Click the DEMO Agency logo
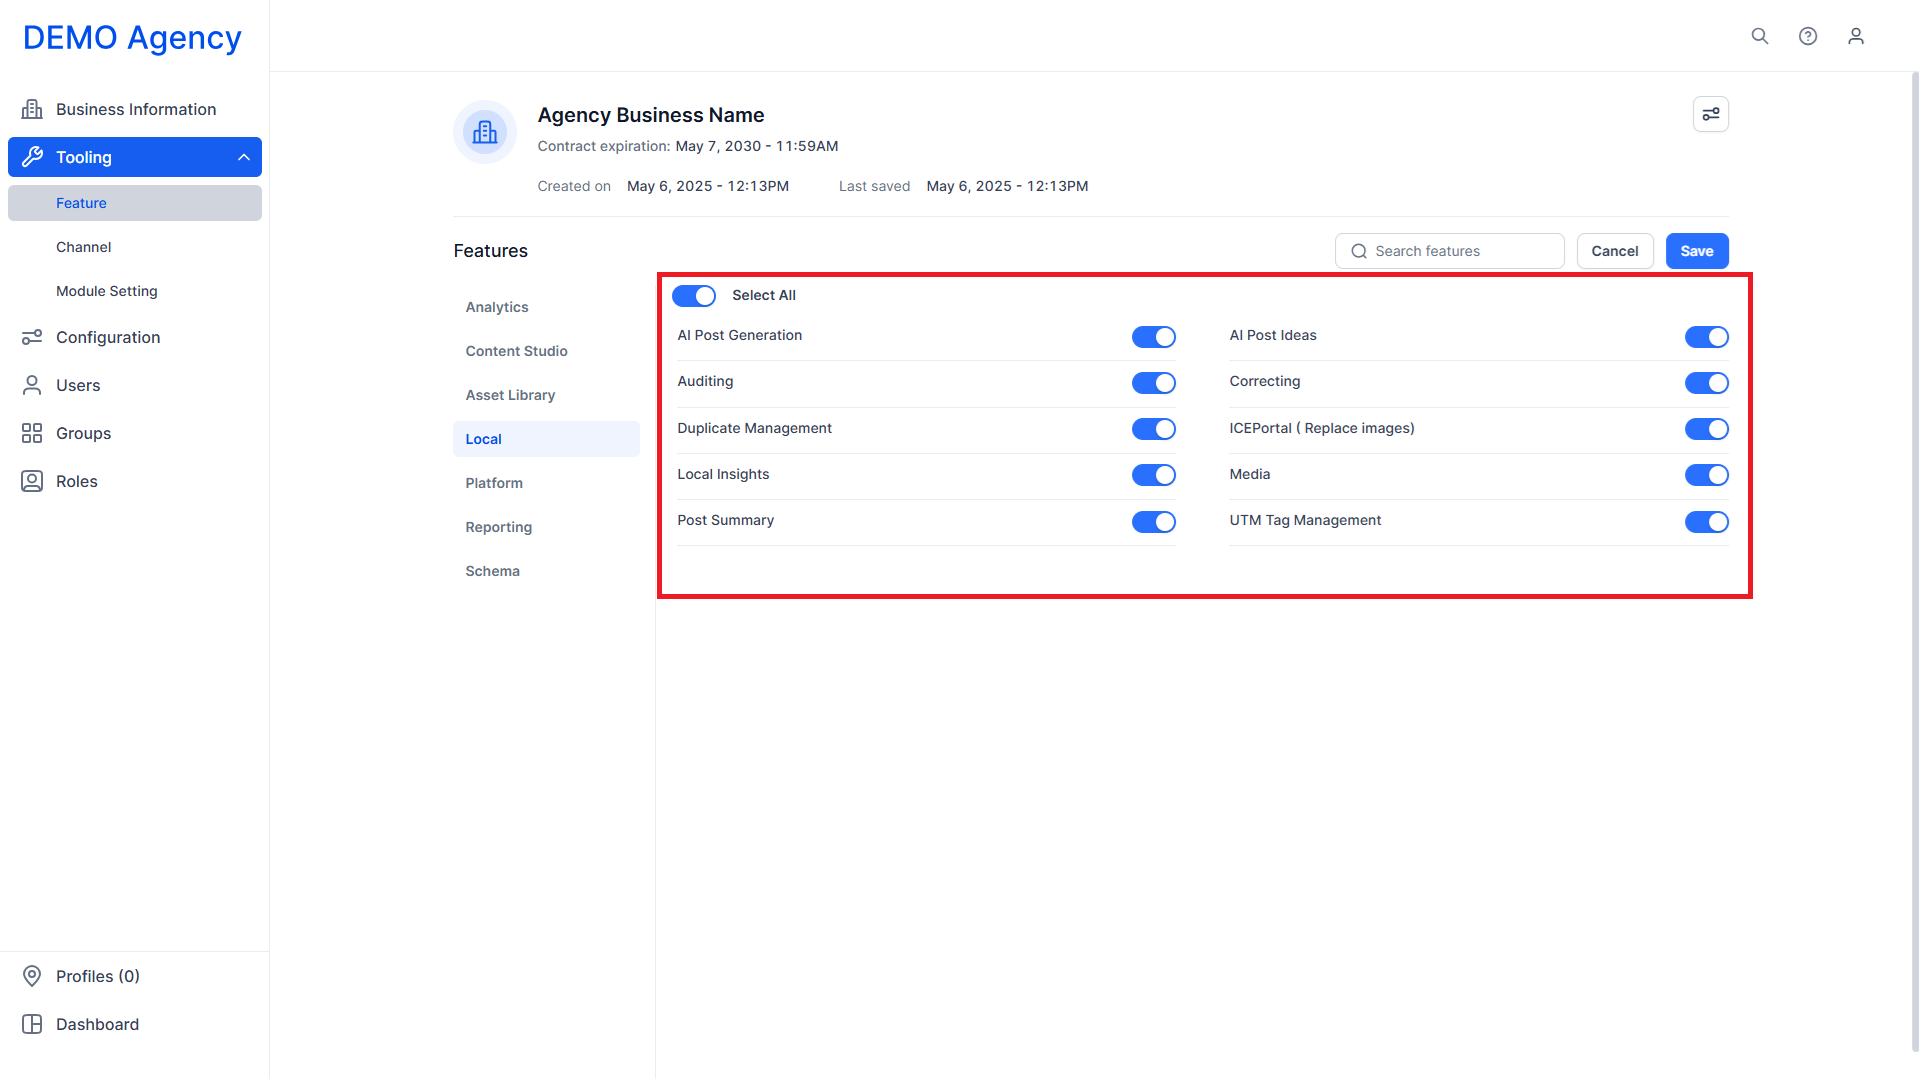Image resolution: width=1919 pixels, height=1079 pixels. pos(132,37)
